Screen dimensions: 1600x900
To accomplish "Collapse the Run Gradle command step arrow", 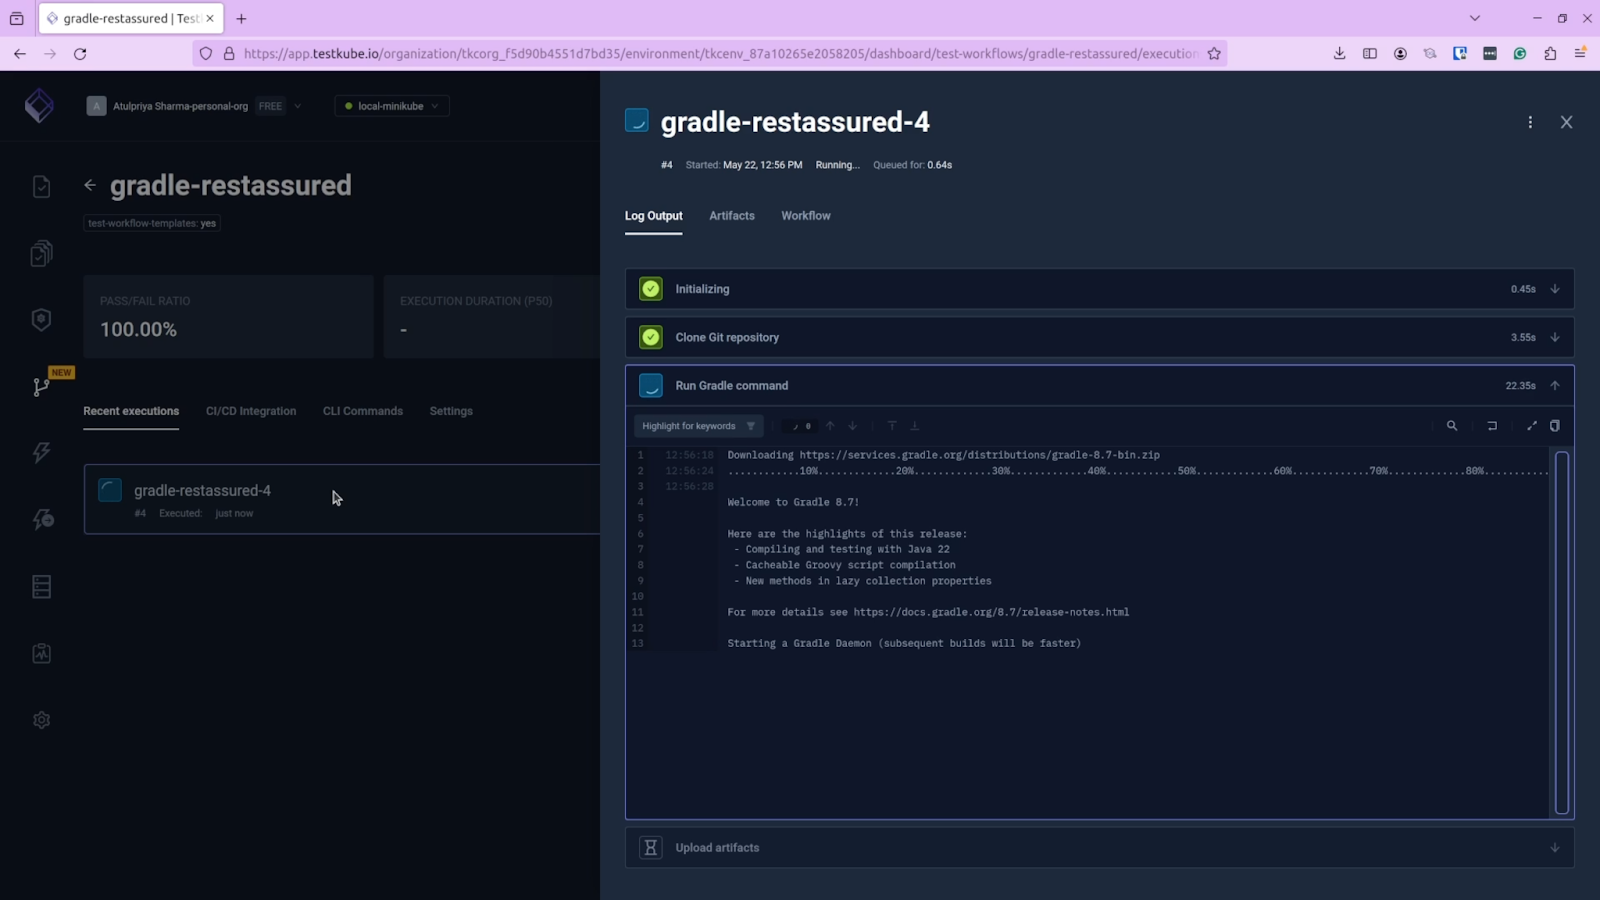I will point(1555,385).
